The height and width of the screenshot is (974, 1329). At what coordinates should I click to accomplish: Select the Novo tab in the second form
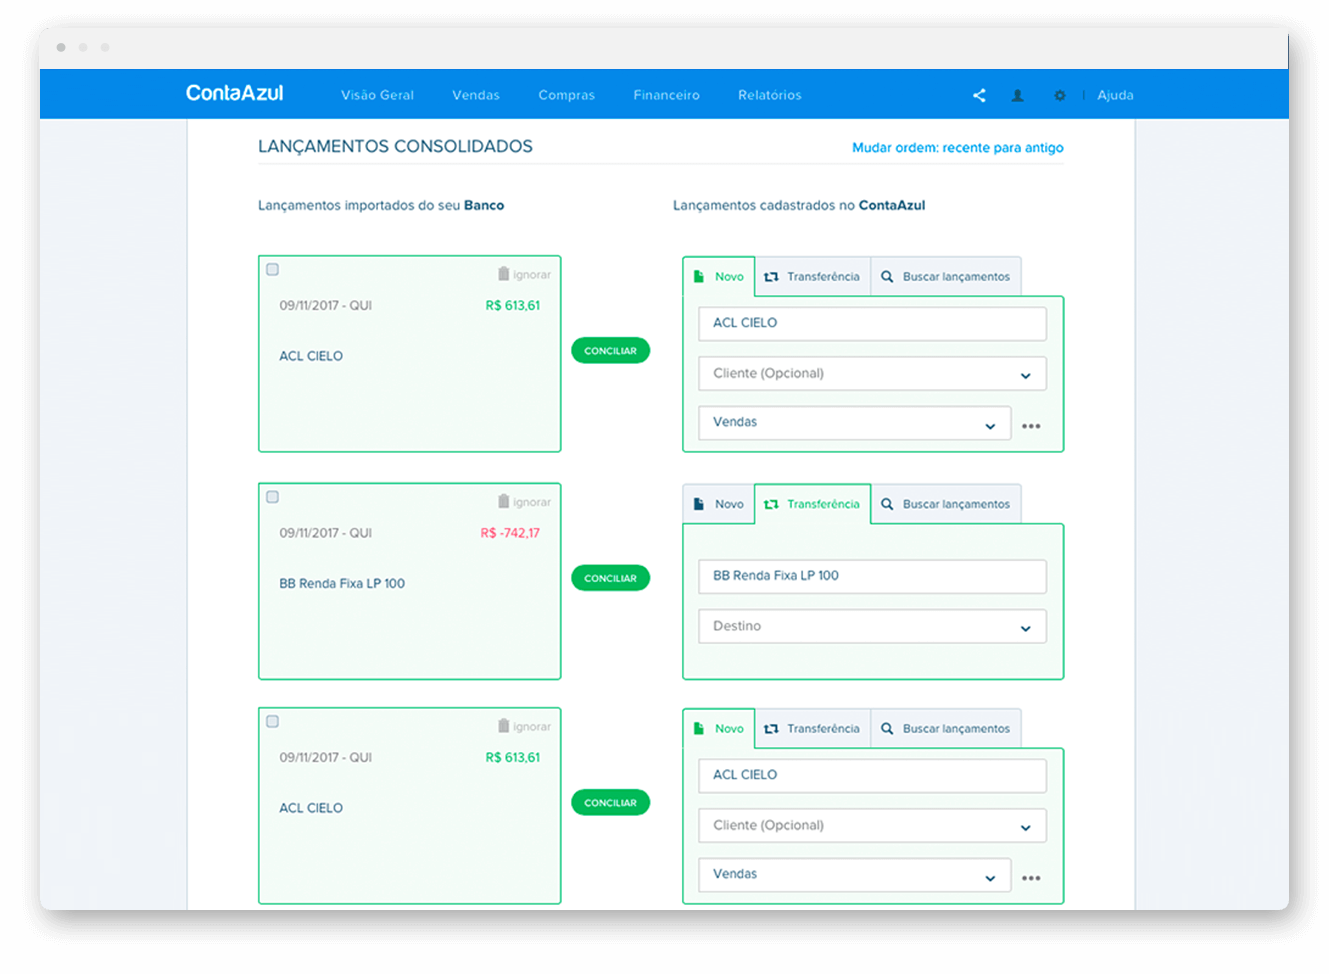coord(718,504)
